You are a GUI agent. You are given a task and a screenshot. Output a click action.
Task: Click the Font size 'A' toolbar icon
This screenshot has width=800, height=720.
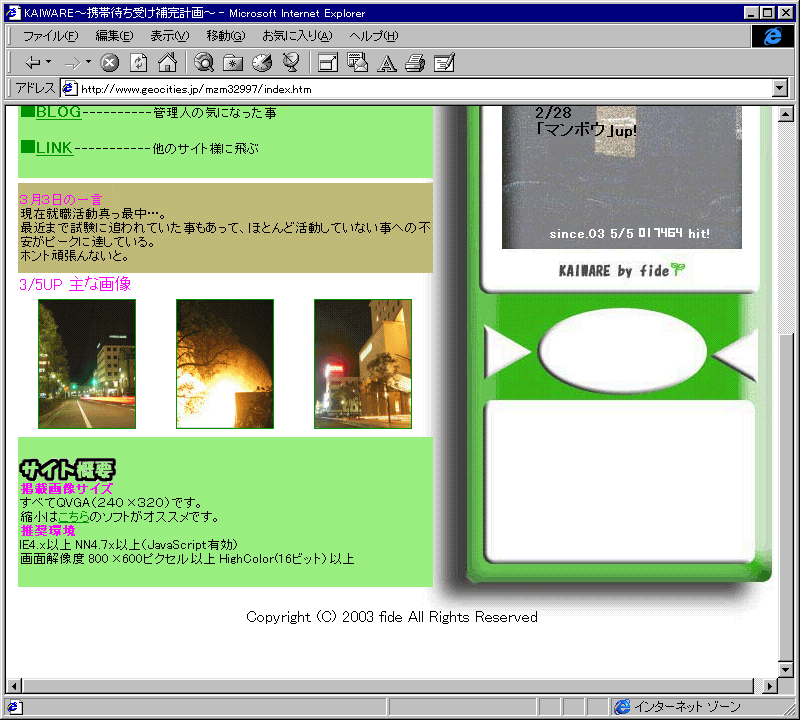pyautogui.click(x=386, y=63)
